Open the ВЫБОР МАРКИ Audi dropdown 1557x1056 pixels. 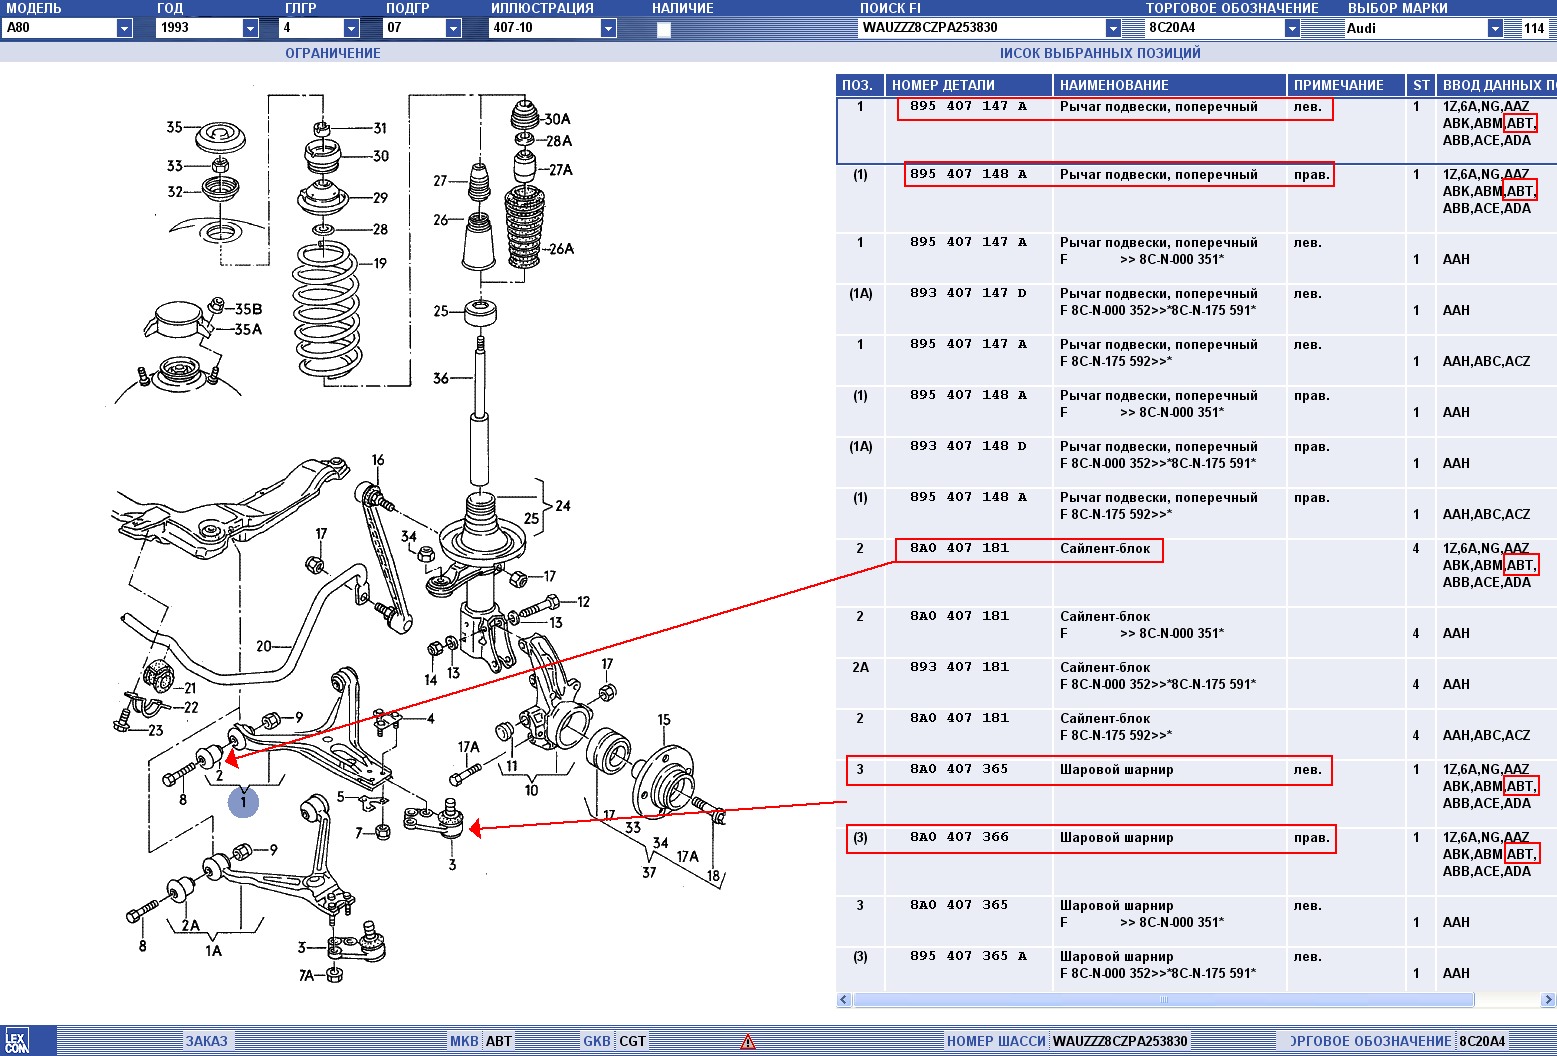[x=1495, y=28]
